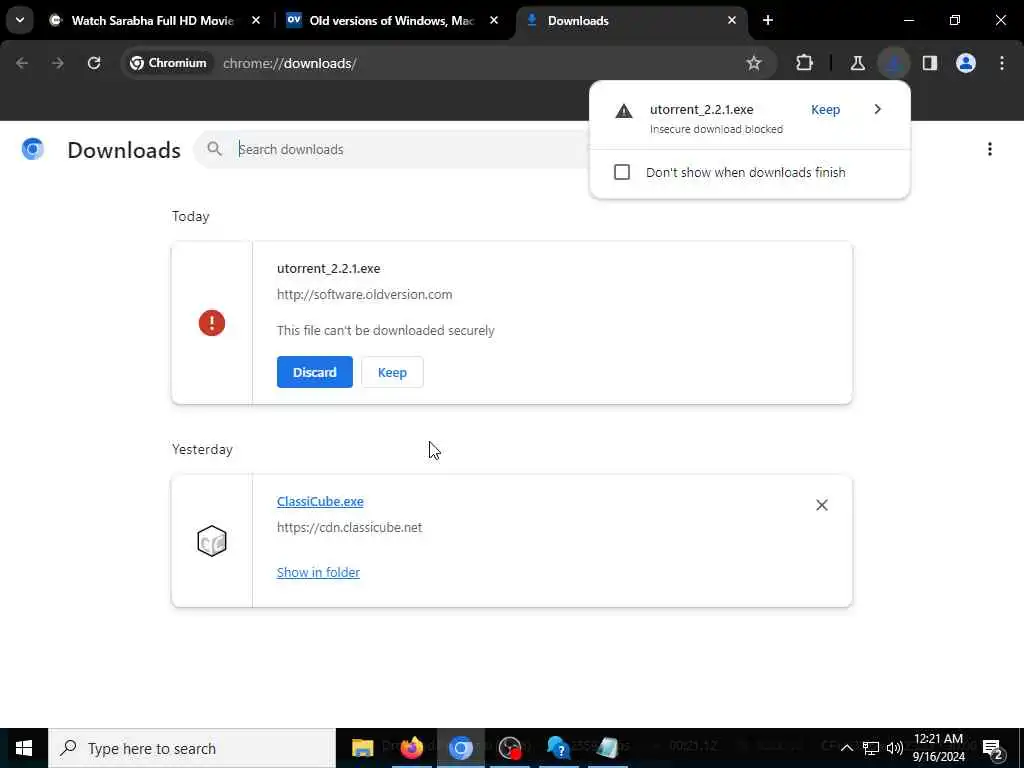Open the ClassiCube.exe download link
The width and height of the screenshot is (1024, 768).
tap(320, 502)
